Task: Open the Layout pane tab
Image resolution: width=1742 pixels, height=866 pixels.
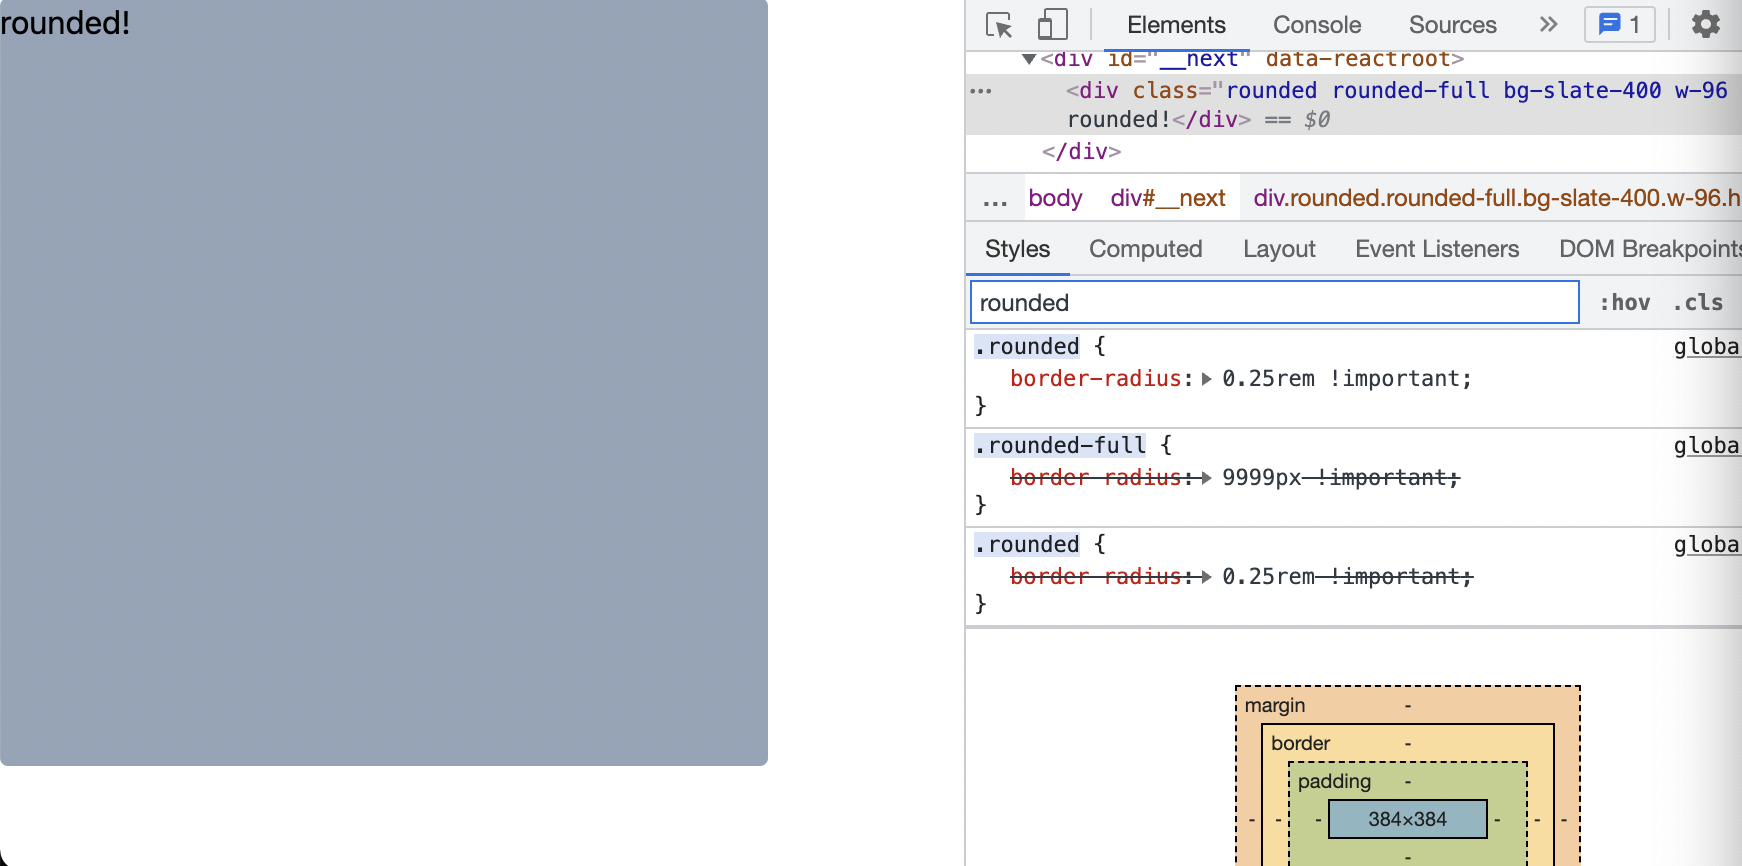Action: click(x=1279, y=249)
